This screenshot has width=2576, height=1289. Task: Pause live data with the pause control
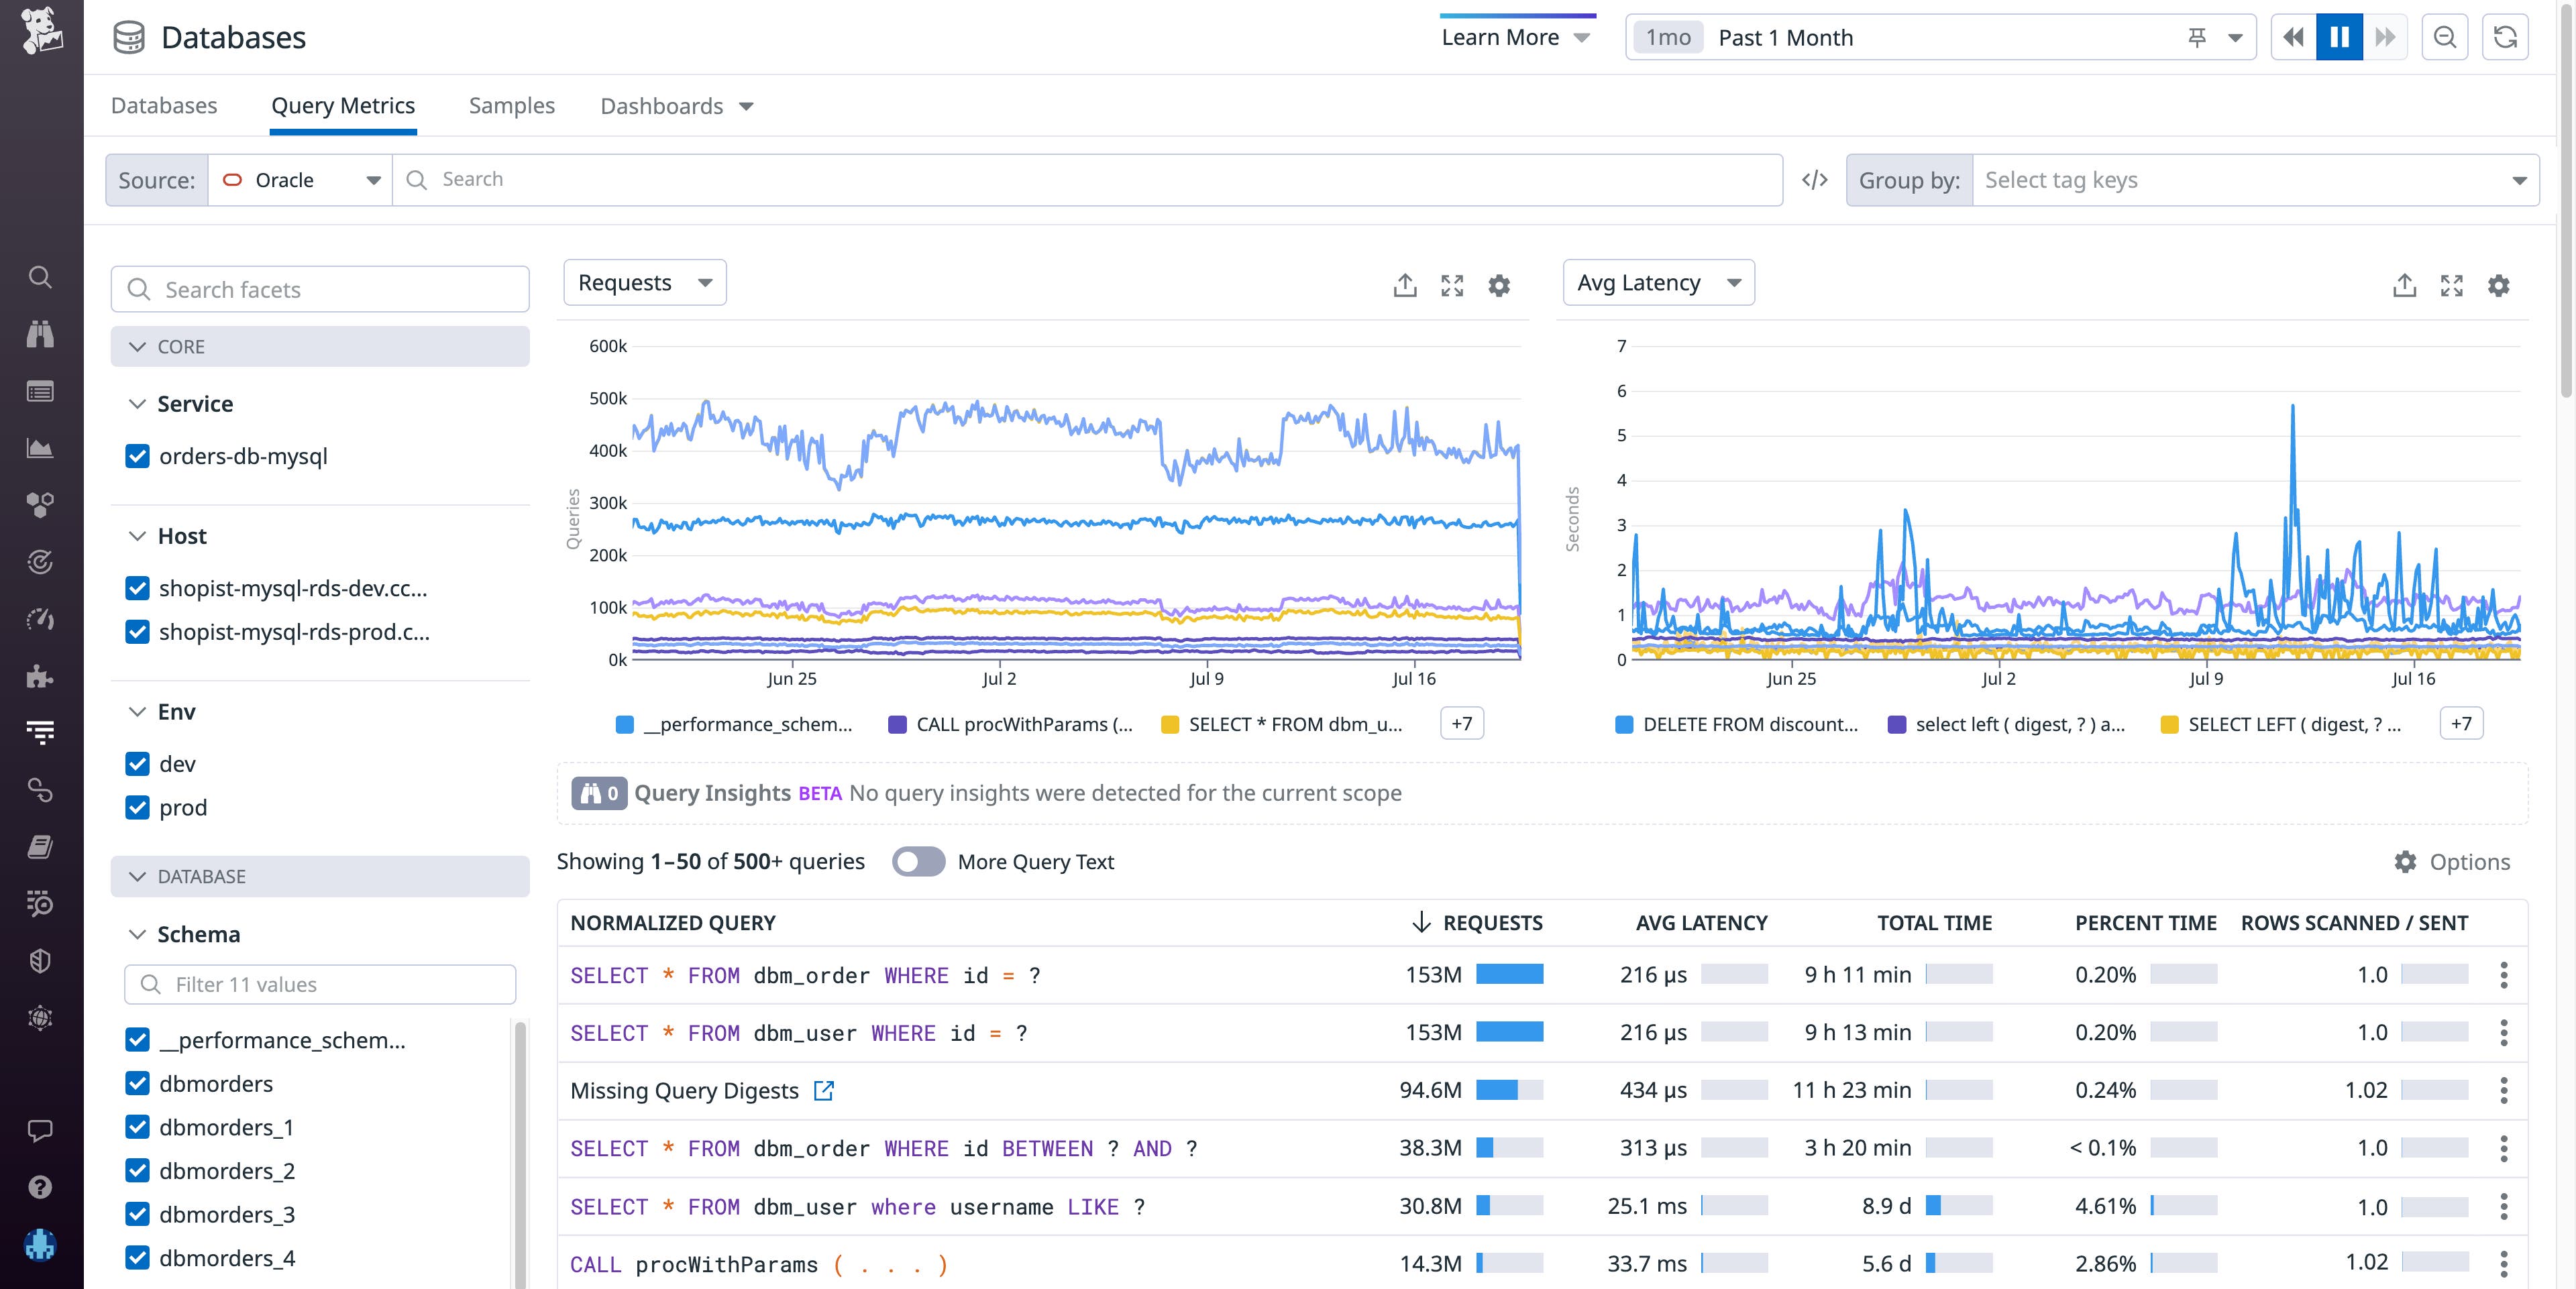[2339, 37]
